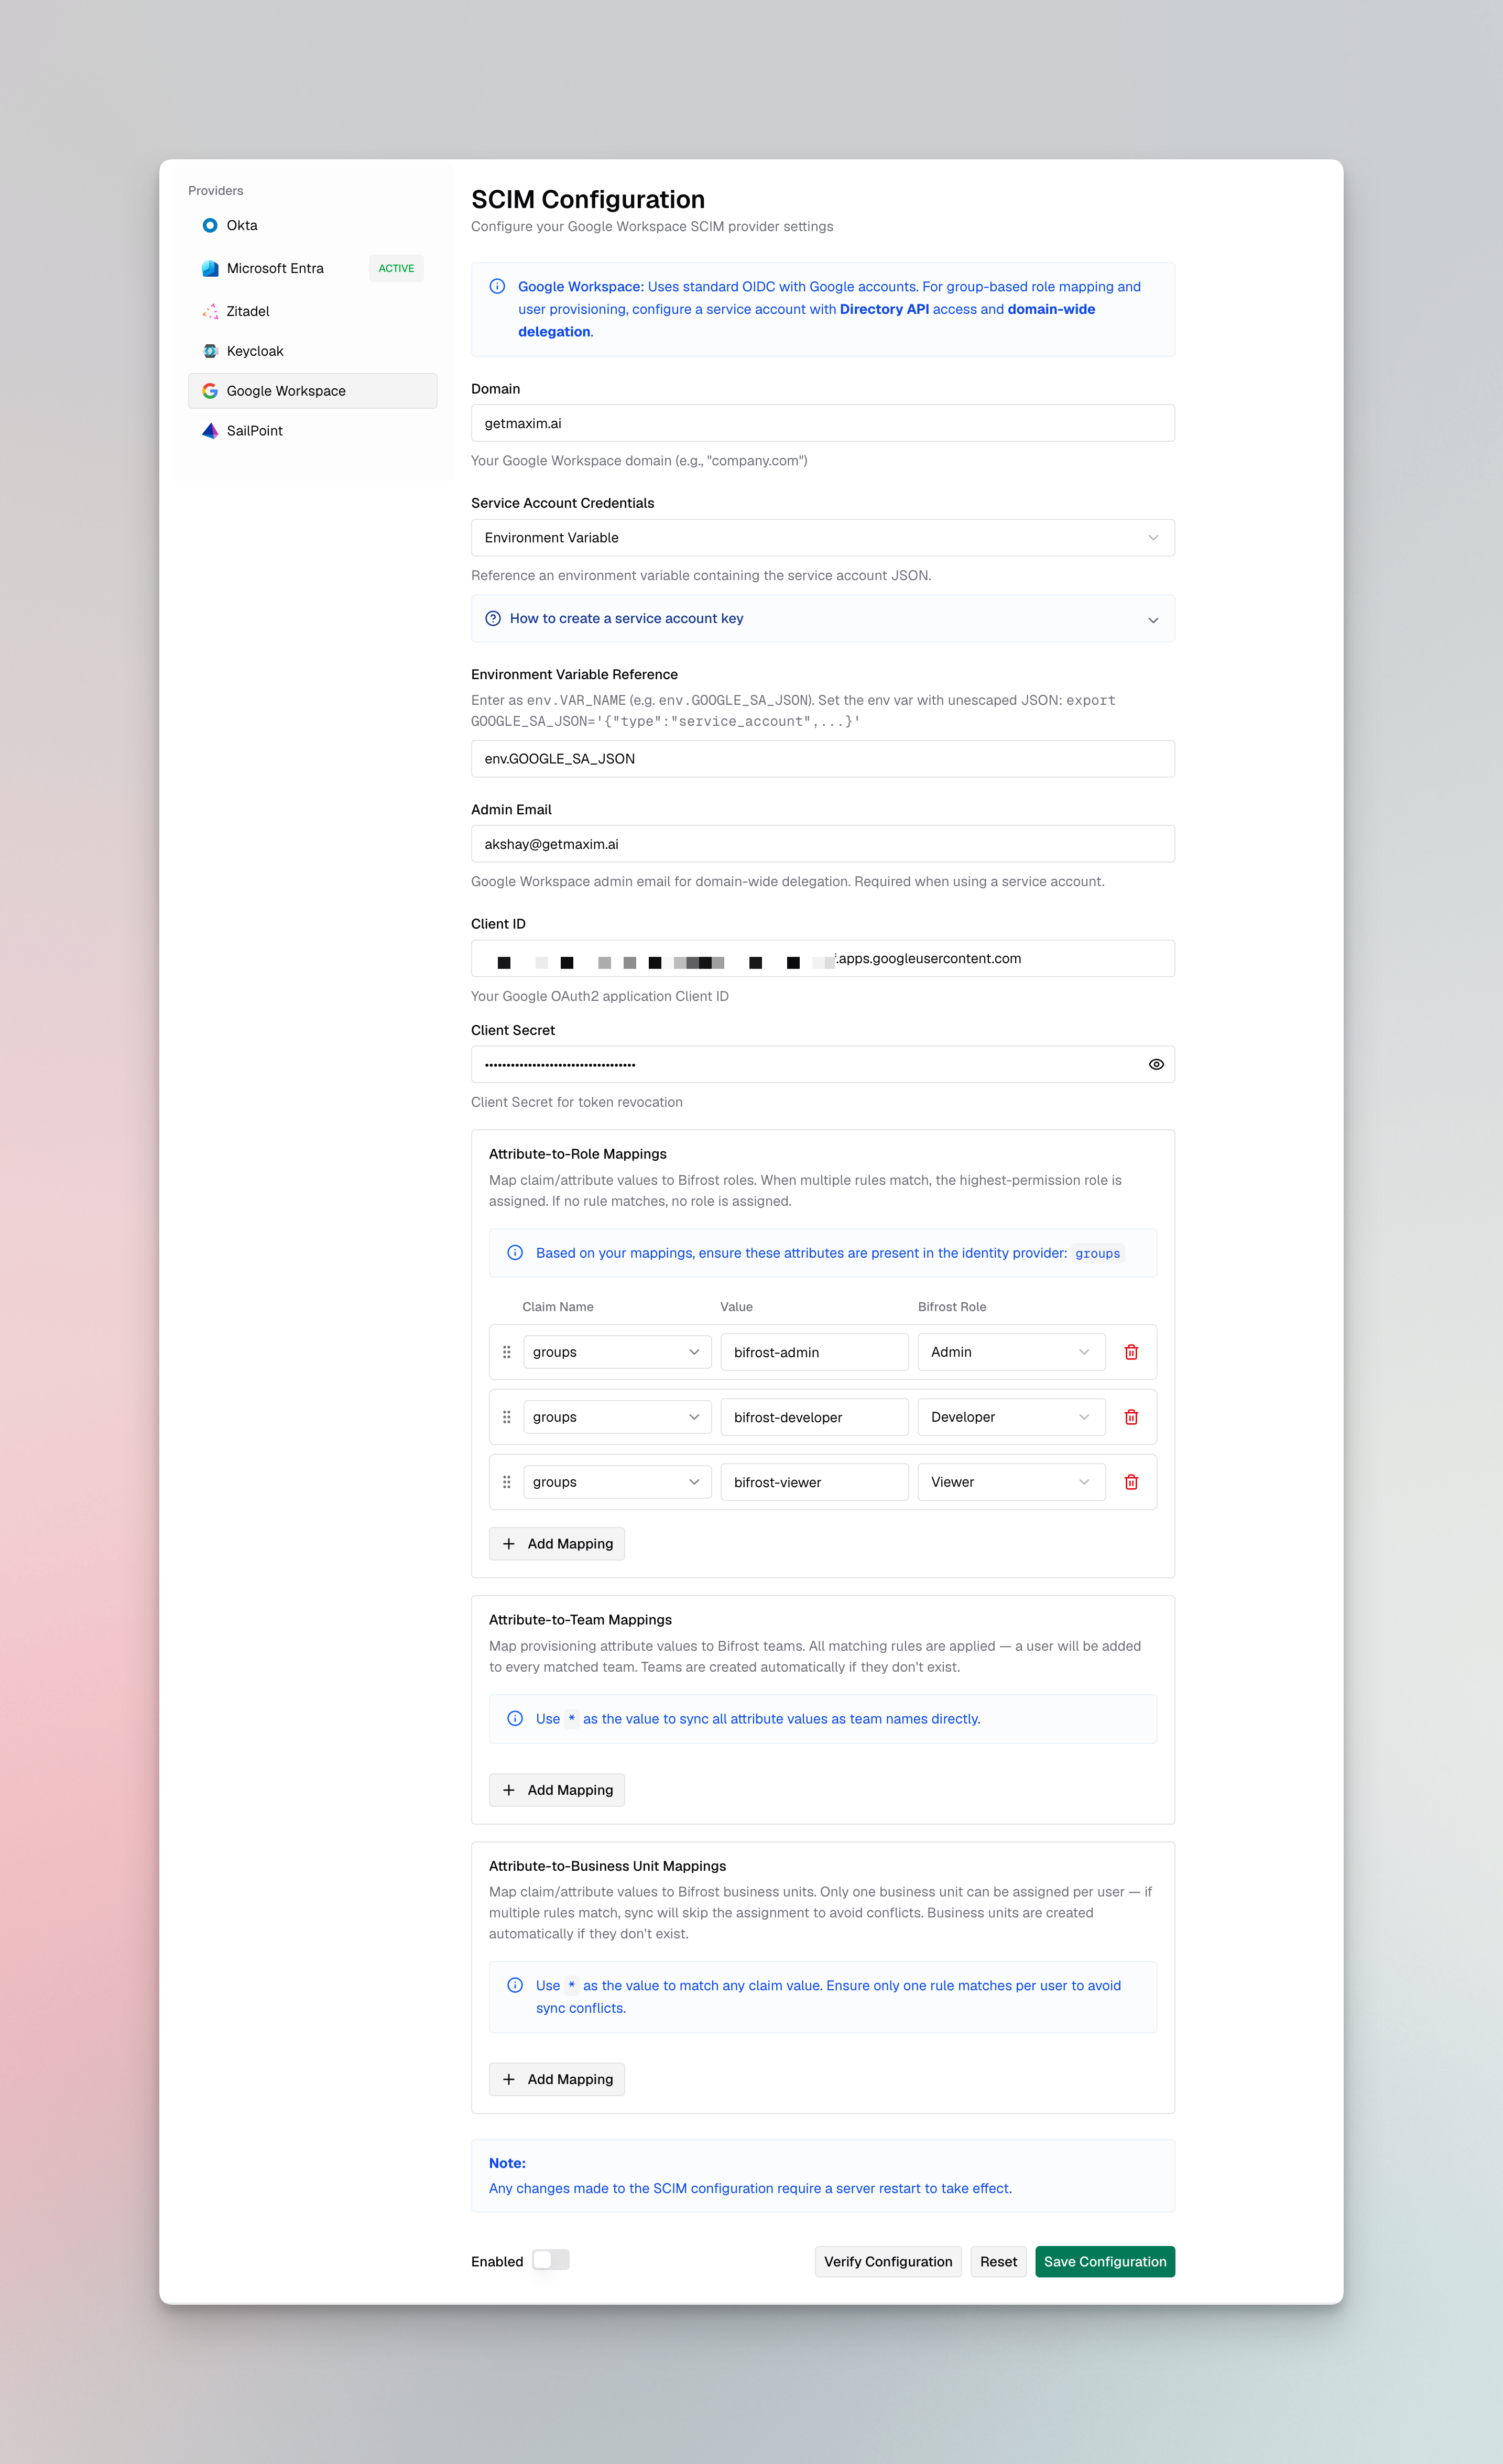
Task: Click the Bifrost Role column header
Action: [951, 1307]
